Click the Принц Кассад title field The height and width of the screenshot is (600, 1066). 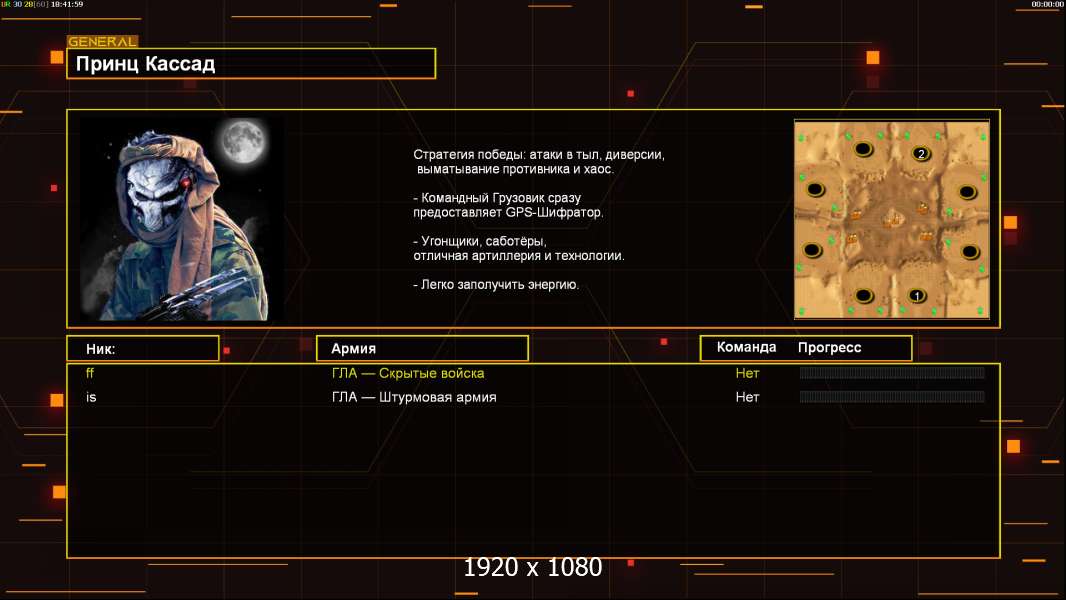(x=251, y=64)
